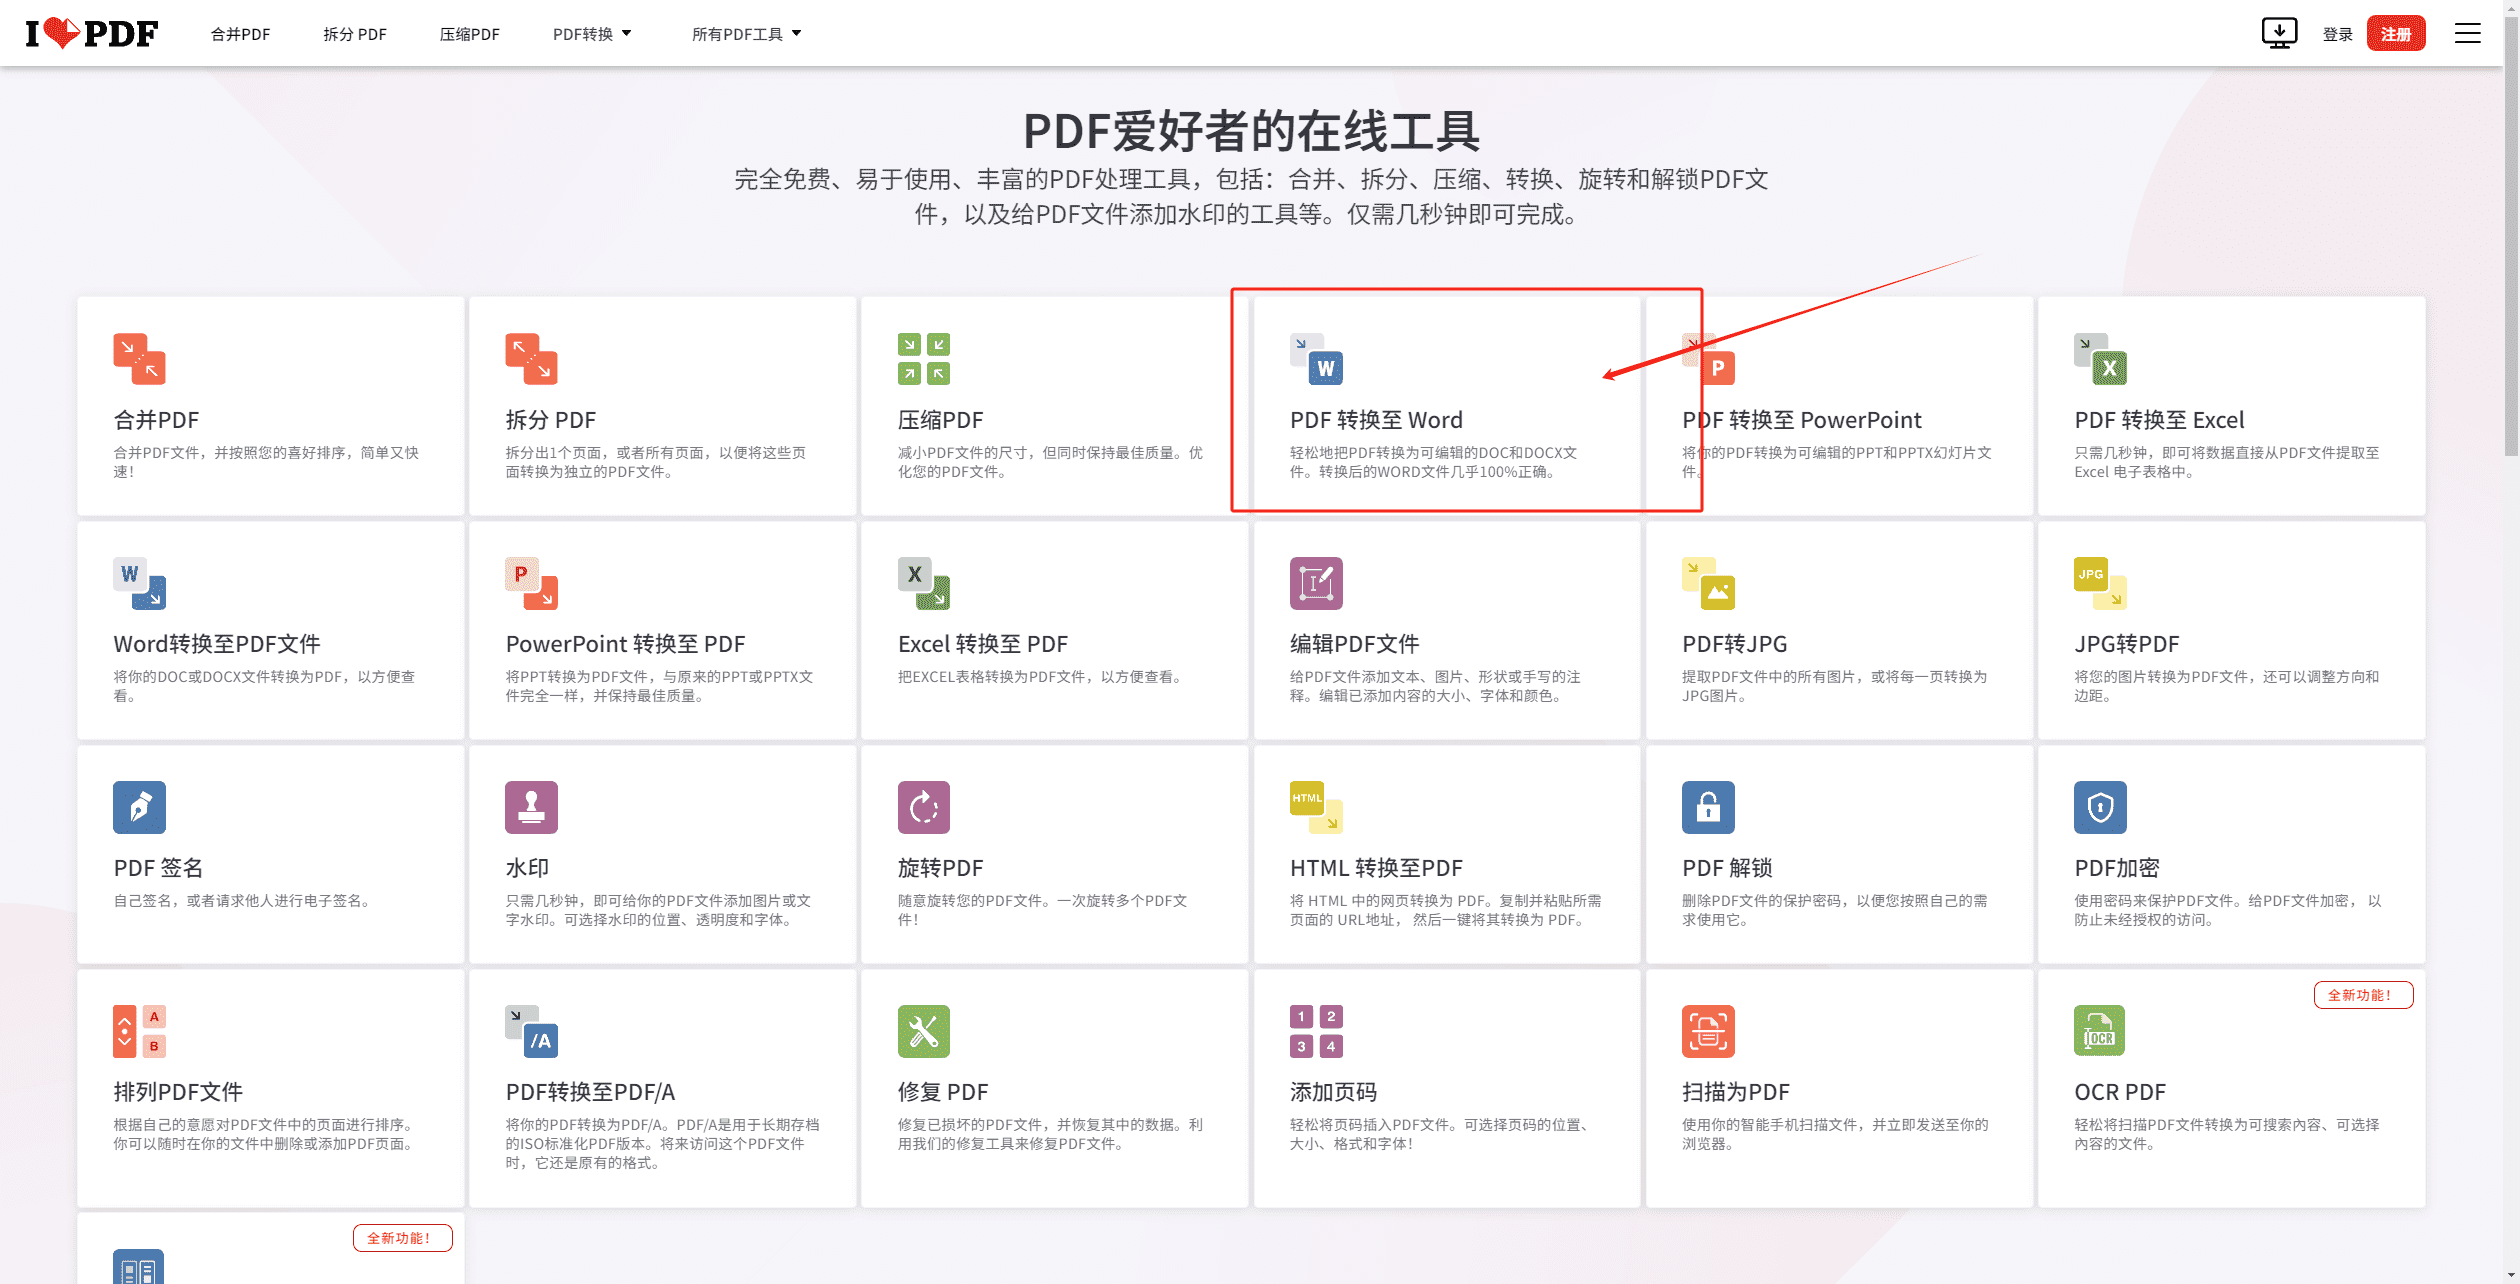The image size is (2520, 1284).
Task: Open the JPG转PDF title text
Action: tap(2126, 644)
